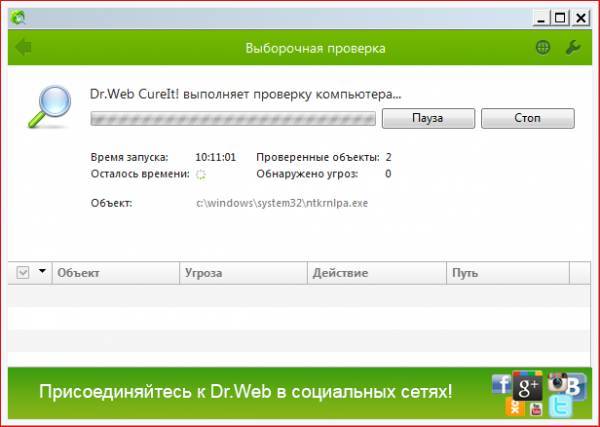The width and height of the screenshot is (600, 427).
Task: Click the magnifying glass scan icon
Action: [x=51, y=106]
